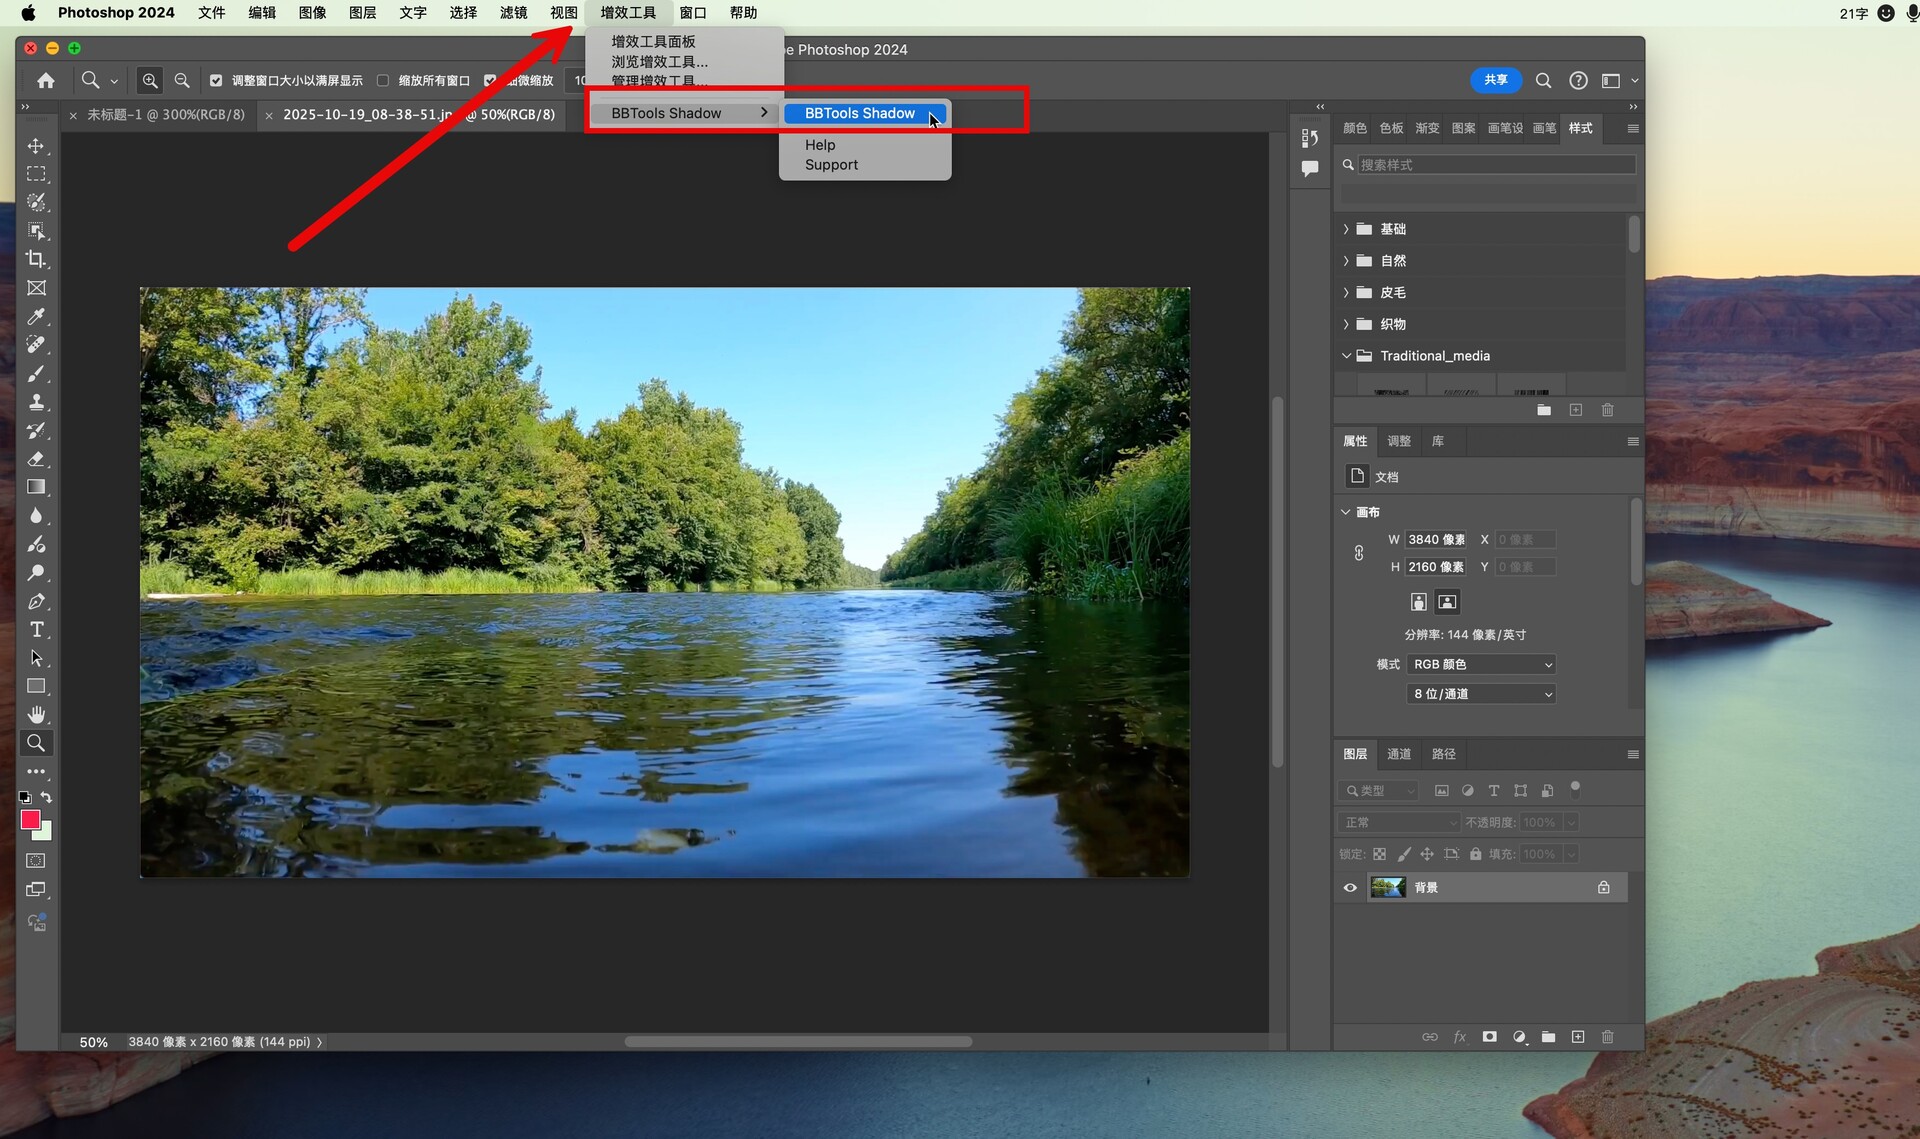Select the Crop tool
The image size is (1920, 1139).
tap(36, 259)
